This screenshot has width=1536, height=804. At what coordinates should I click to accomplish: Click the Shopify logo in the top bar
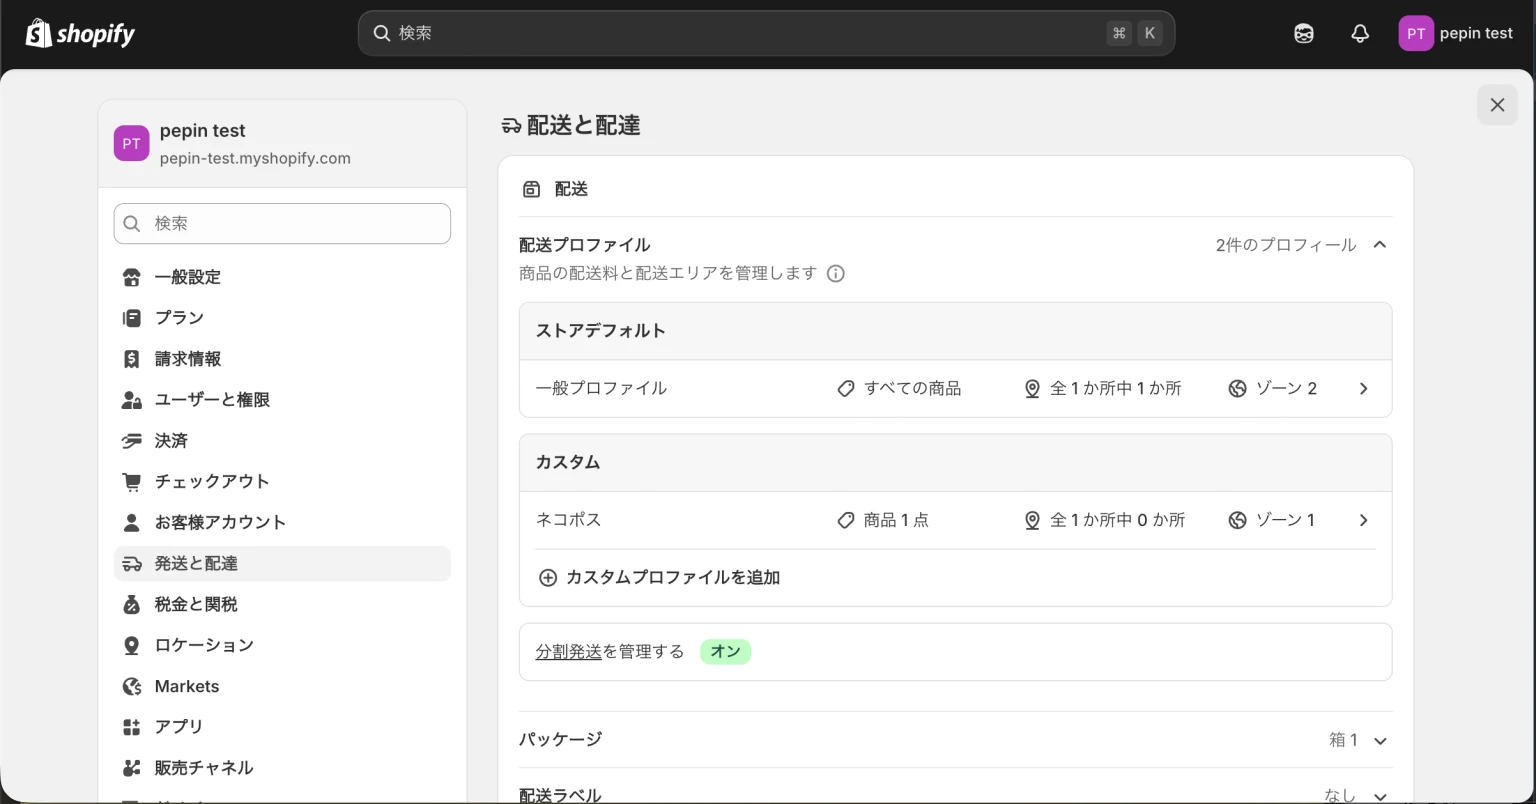[80, 32]
